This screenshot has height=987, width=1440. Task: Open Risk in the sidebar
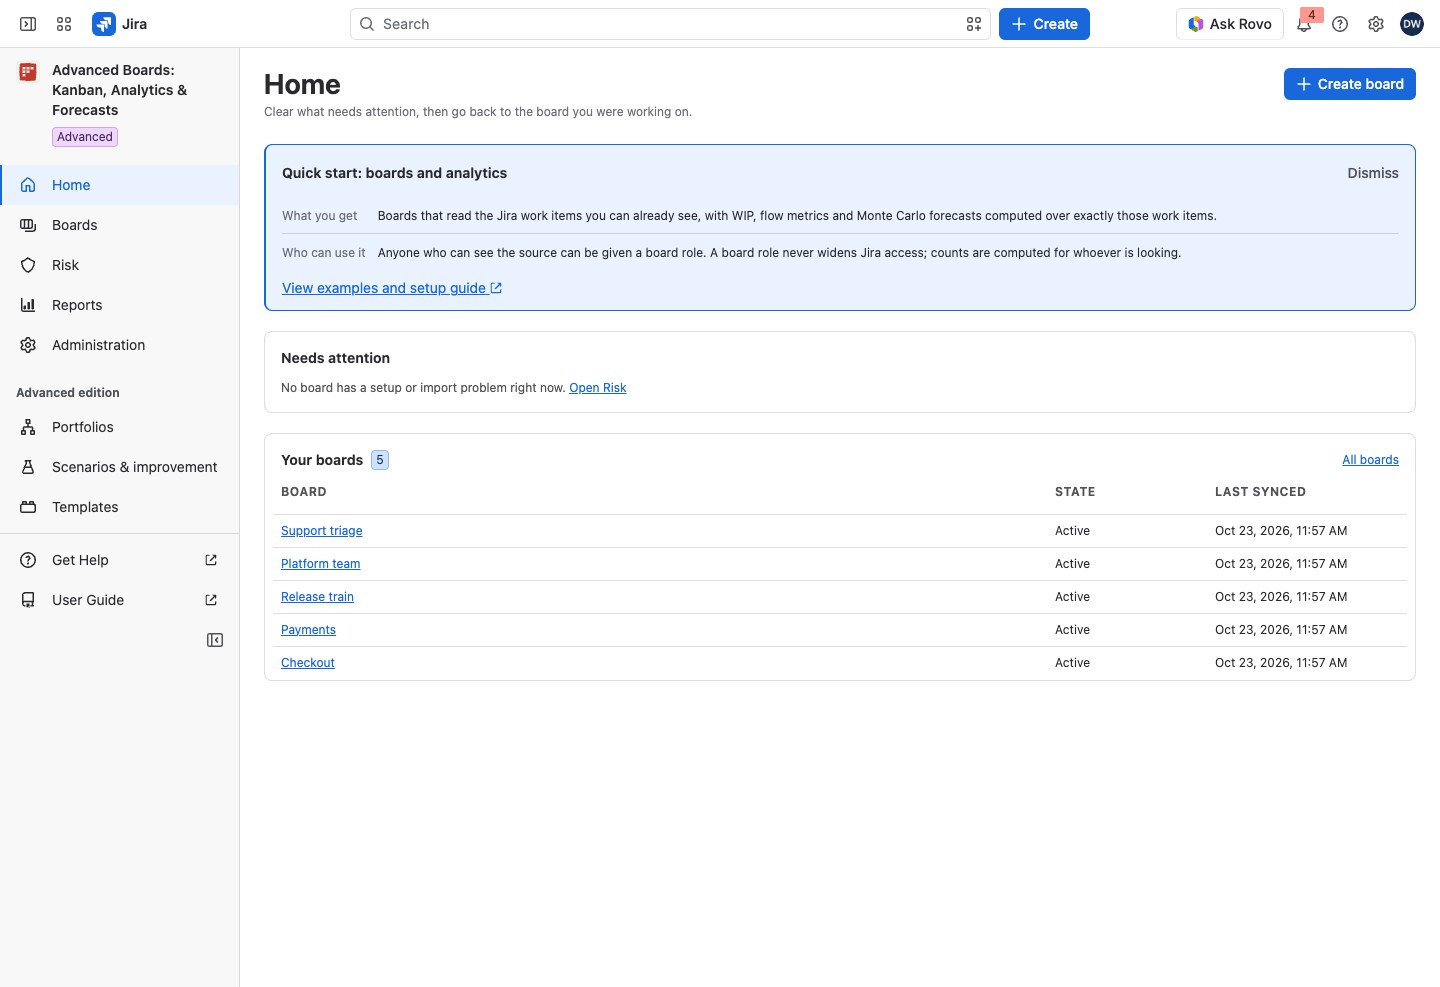(120, 265)
